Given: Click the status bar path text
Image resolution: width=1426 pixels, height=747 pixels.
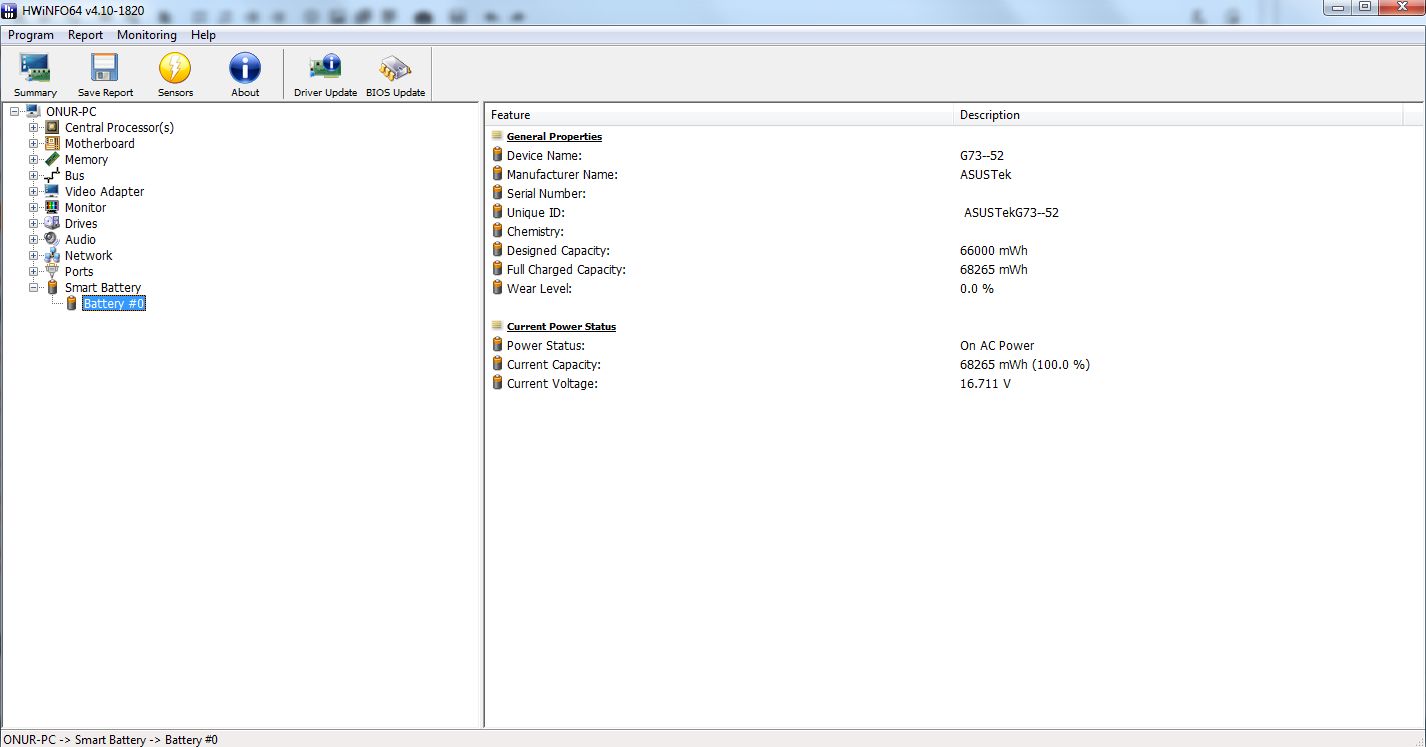Looking at the screenshot, I should 110,740.
